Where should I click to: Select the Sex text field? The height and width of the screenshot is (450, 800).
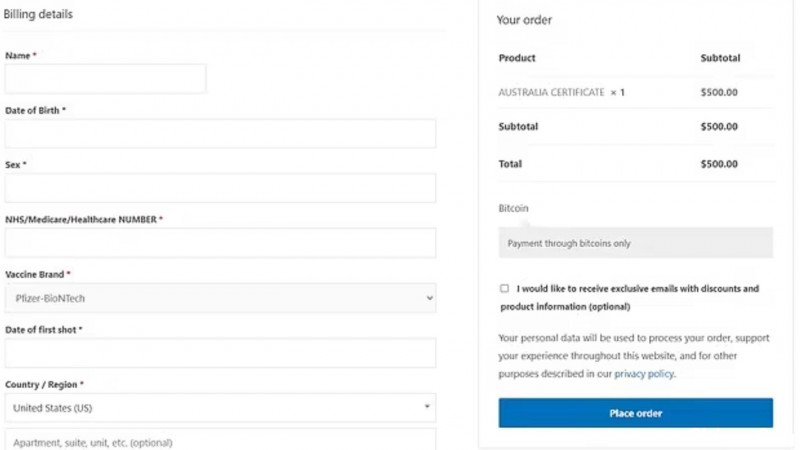(x=220, y=188)
